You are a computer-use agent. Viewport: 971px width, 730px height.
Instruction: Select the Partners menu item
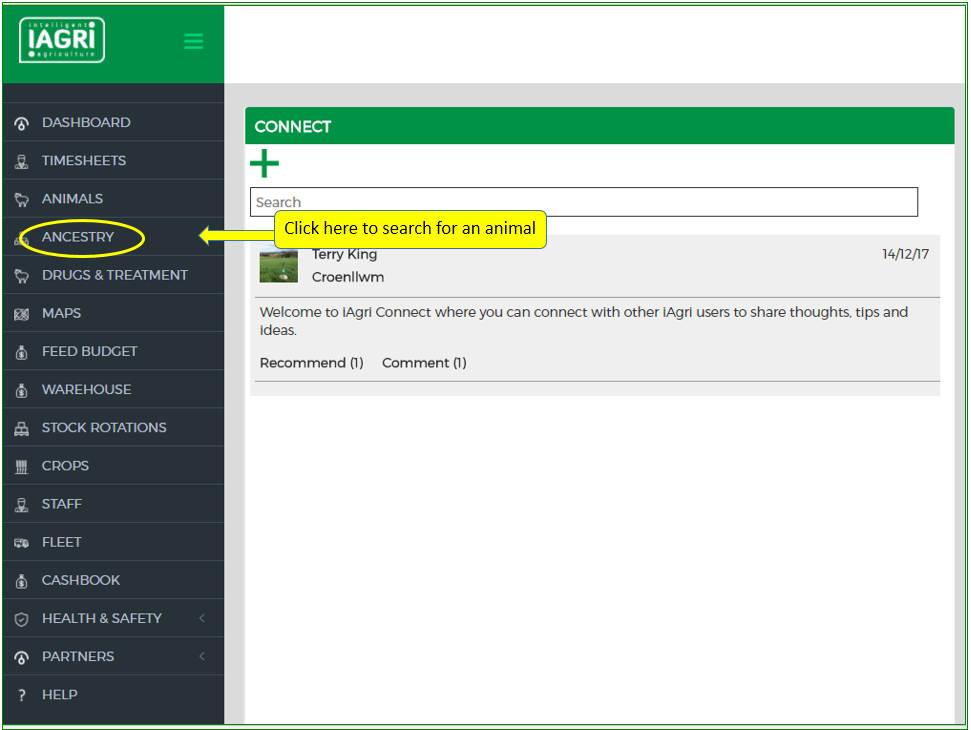(x=113, y=656)
